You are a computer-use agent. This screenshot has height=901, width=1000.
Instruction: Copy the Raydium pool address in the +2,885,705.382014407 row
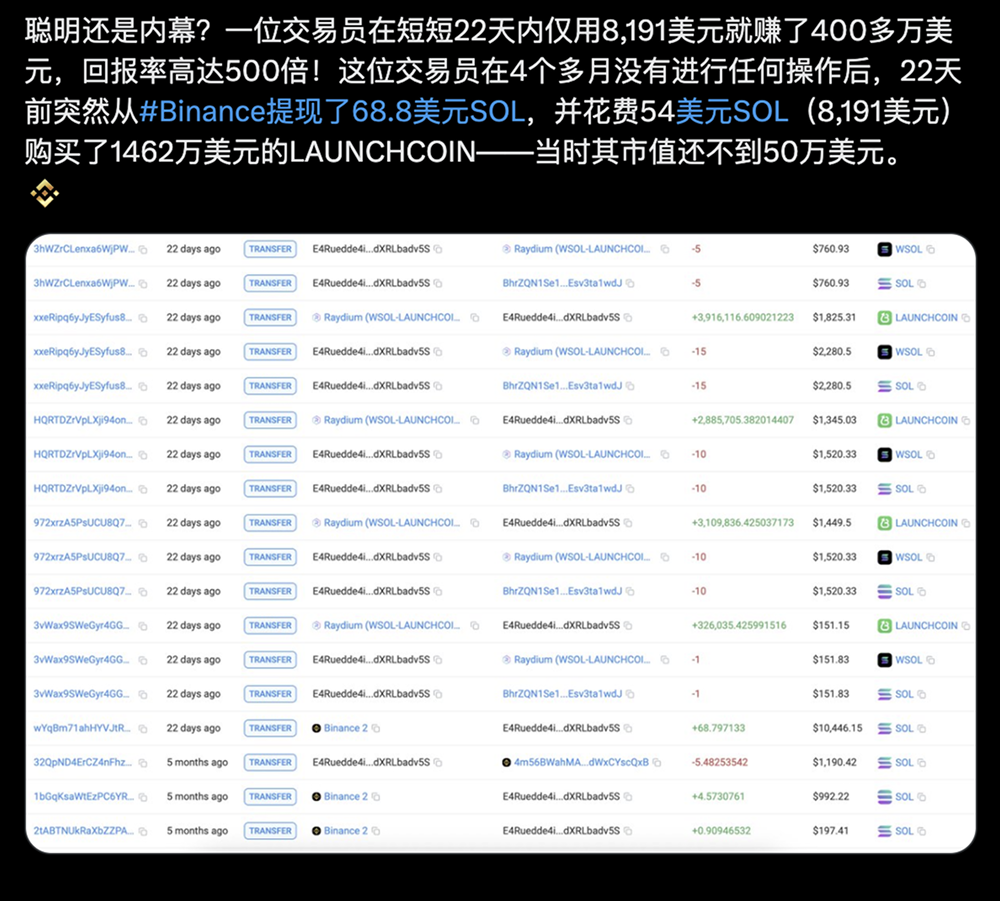point(474,420)
